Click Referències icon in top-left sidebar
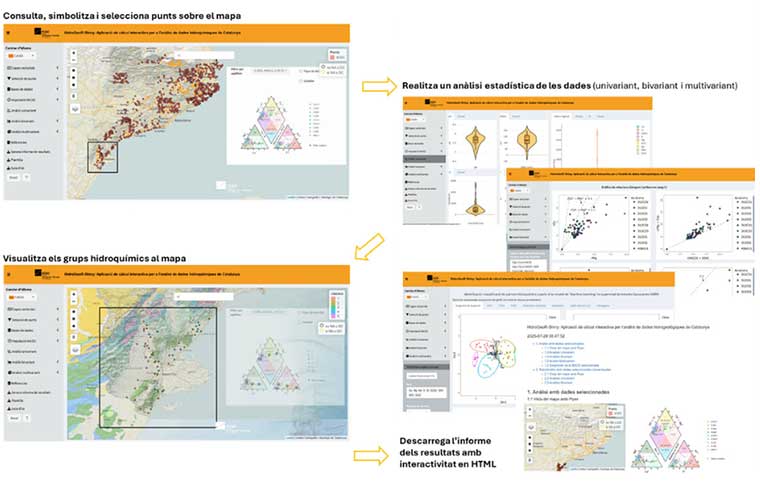Image resolution: width=760 pixels, height=490 pixels. 9,142
